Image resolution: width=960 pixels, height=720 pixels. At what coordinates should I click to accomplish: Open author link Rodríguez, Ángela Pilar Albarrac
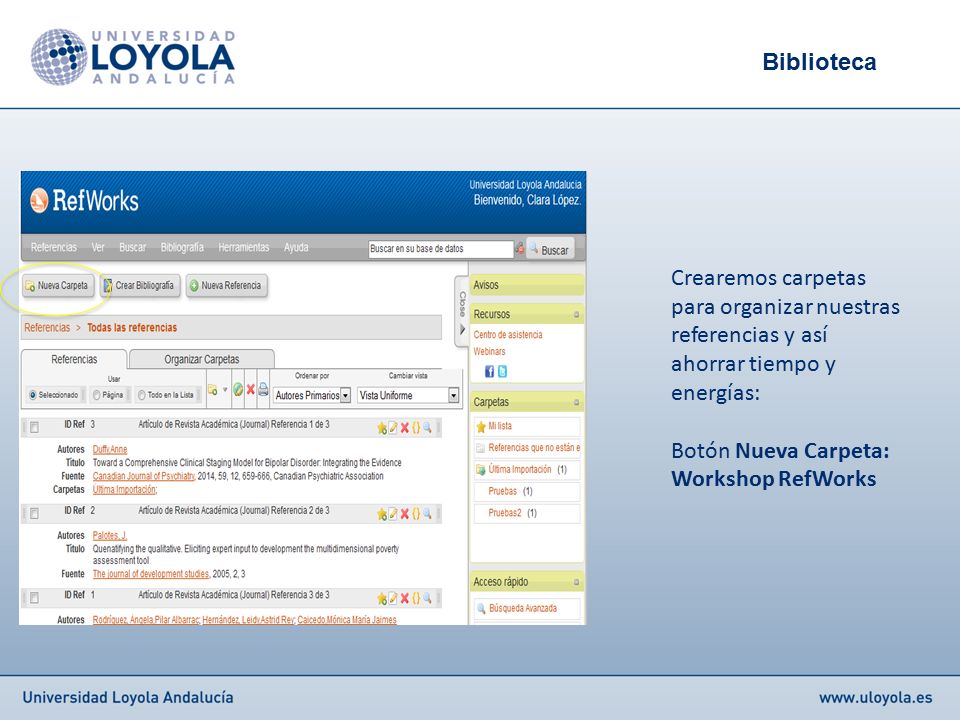[x=146, y=620]
